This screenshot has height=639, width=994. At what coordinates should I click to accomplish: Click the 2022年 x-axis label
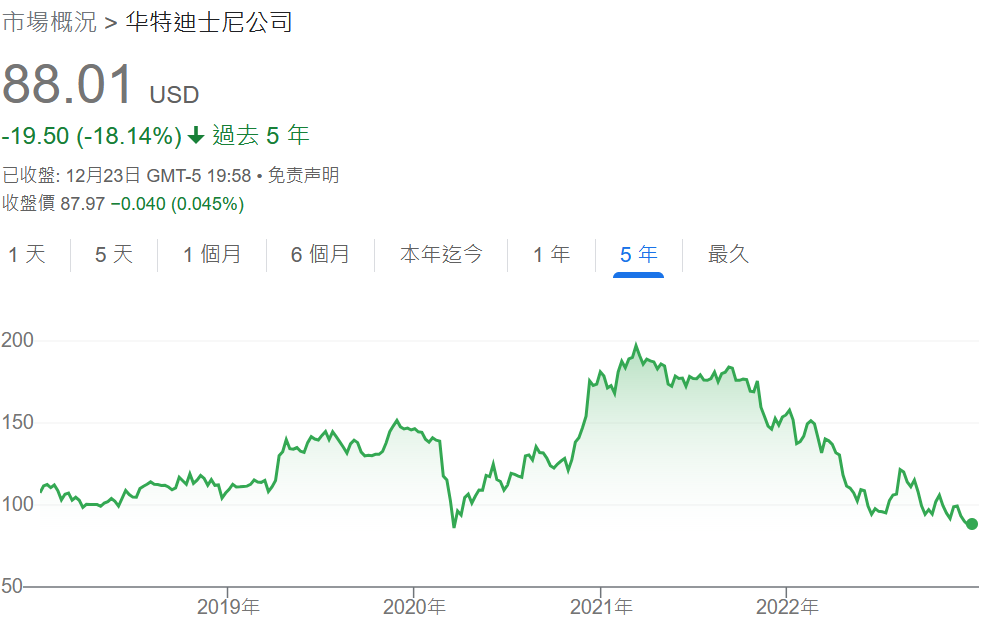click(786, 606)
